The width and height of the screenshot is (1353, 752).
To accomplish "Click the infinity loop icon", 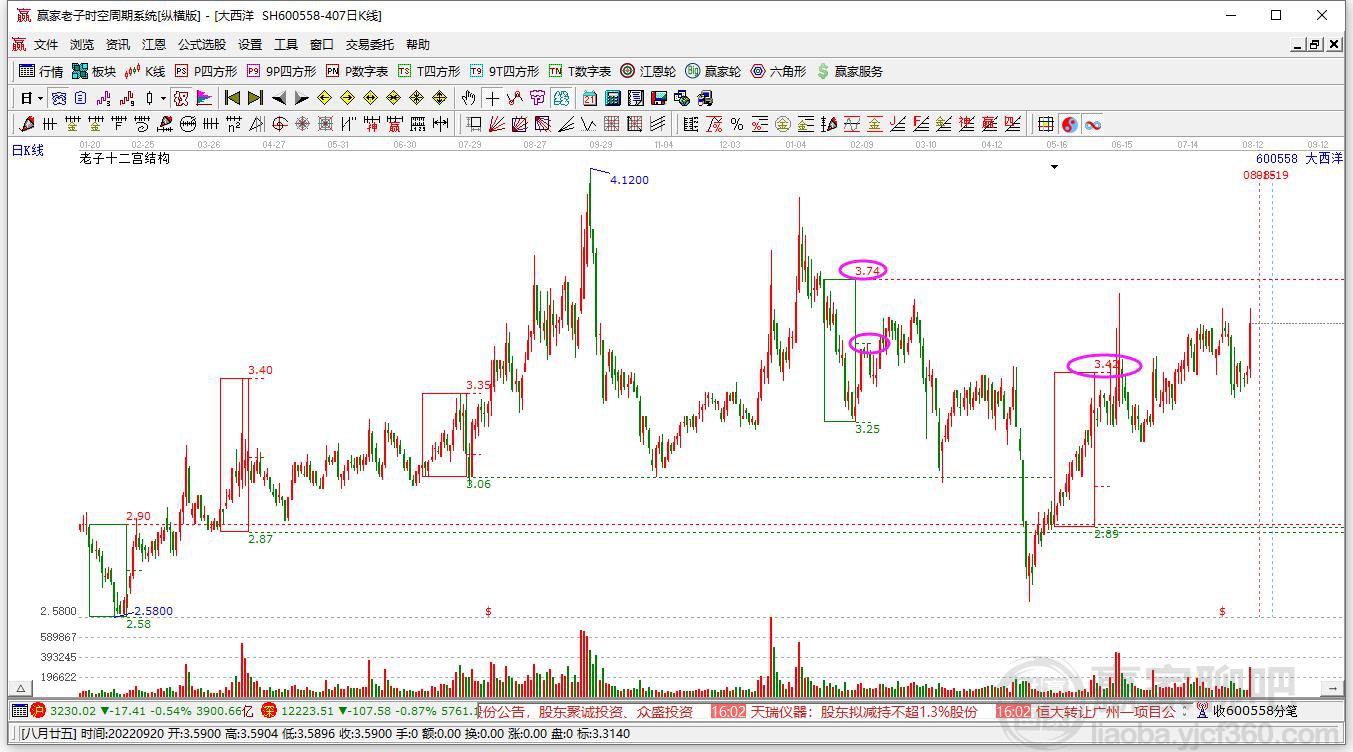I will coord(1093,124).
